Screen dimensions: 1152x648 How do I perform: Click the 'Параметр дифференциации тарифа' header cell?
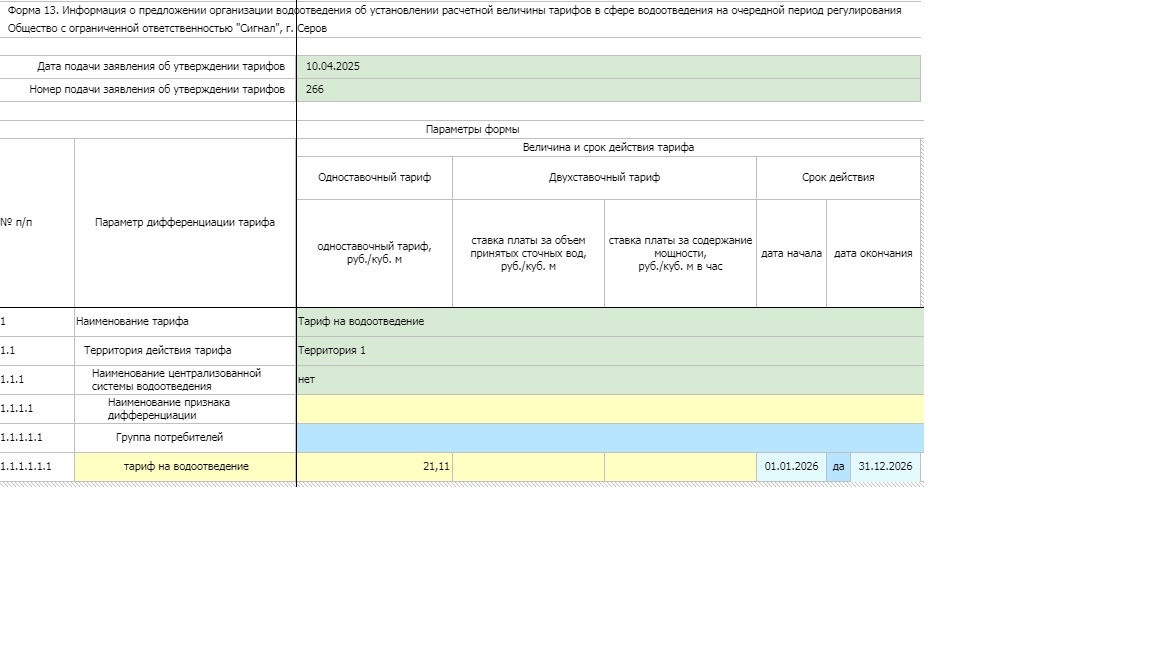[x=185, y=223]
